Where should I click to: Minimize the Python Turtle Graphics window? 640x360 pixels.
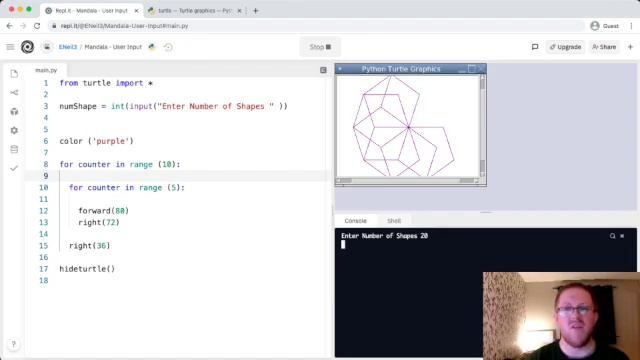(462, 69)
